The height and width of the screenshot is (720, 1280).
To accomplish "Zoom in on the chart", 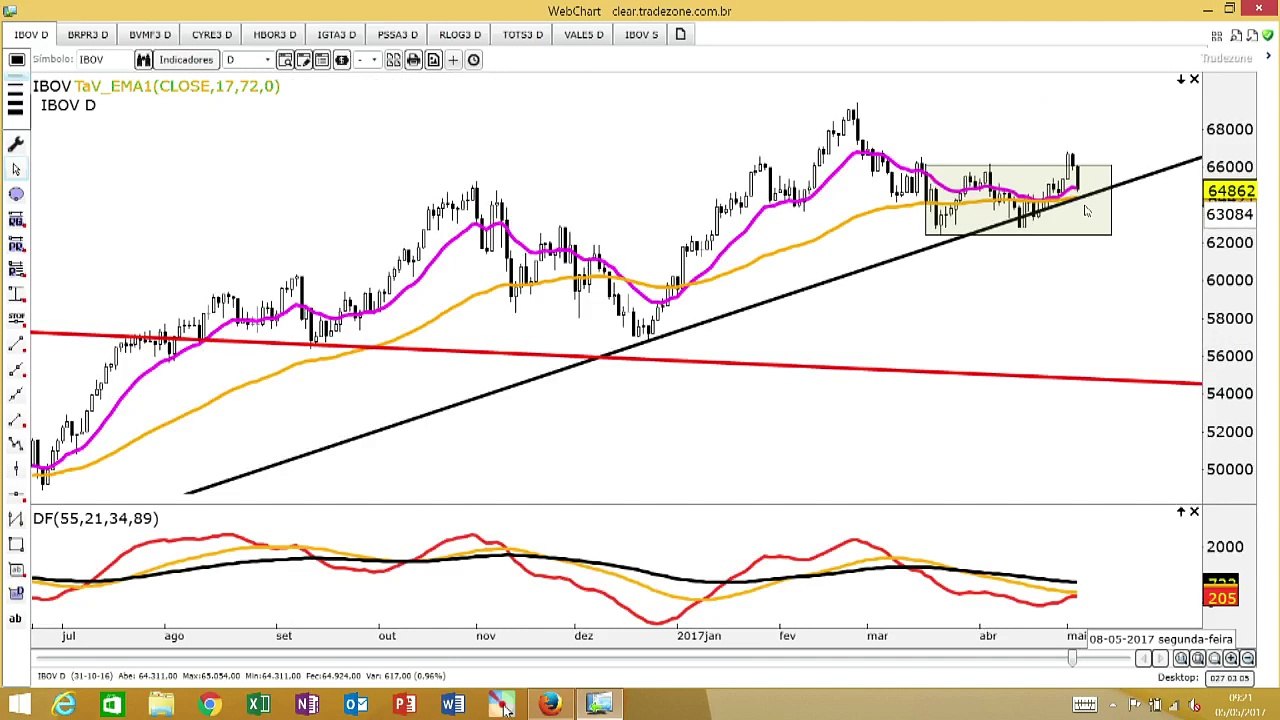I will [x=1231, y=658].
